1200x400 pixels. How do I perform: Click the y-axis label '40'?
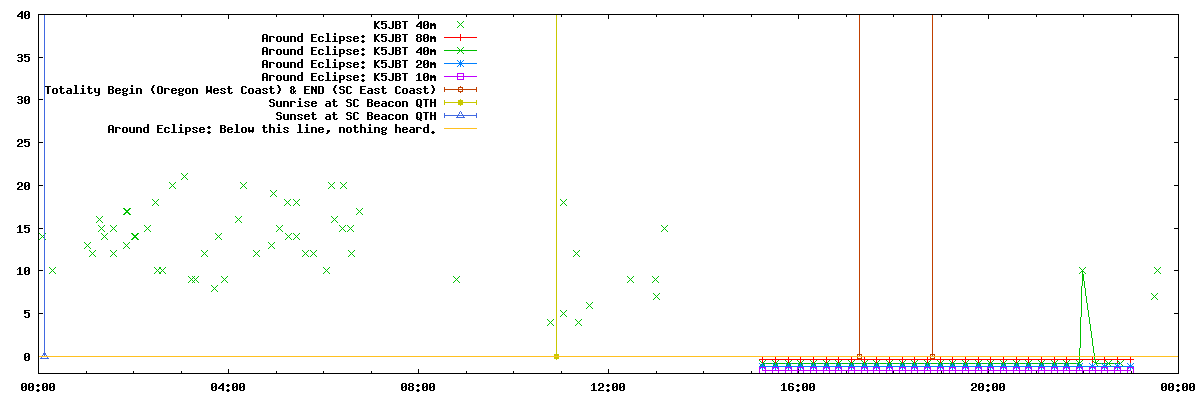tap(23, 15)
